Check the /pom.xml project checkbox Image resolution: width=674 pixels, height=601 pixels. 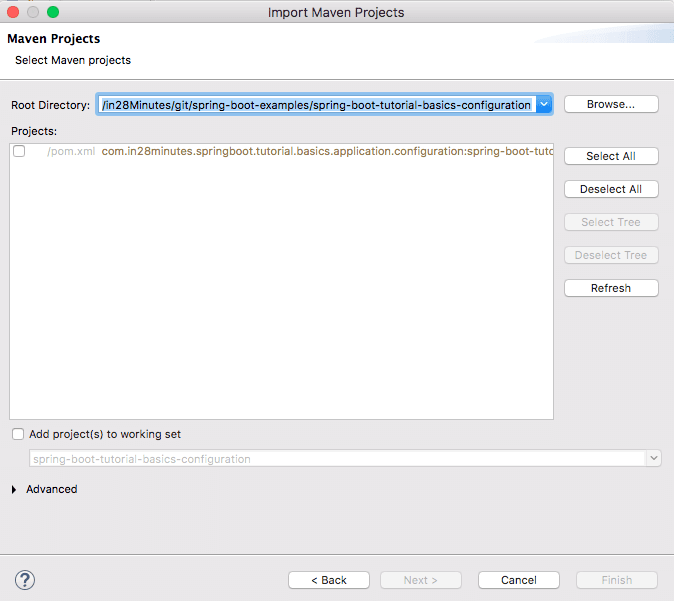pyautogui.click(x=19, y=151)
